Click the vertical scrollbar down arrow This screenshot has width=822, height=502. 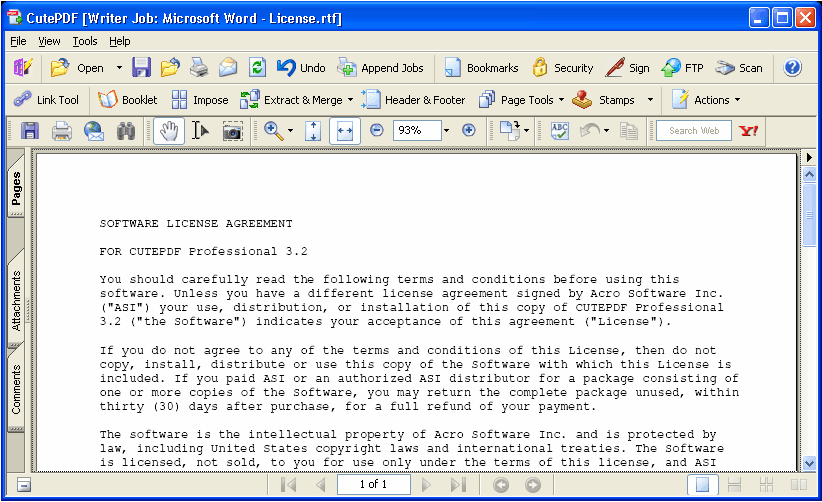tap(809, 463)
